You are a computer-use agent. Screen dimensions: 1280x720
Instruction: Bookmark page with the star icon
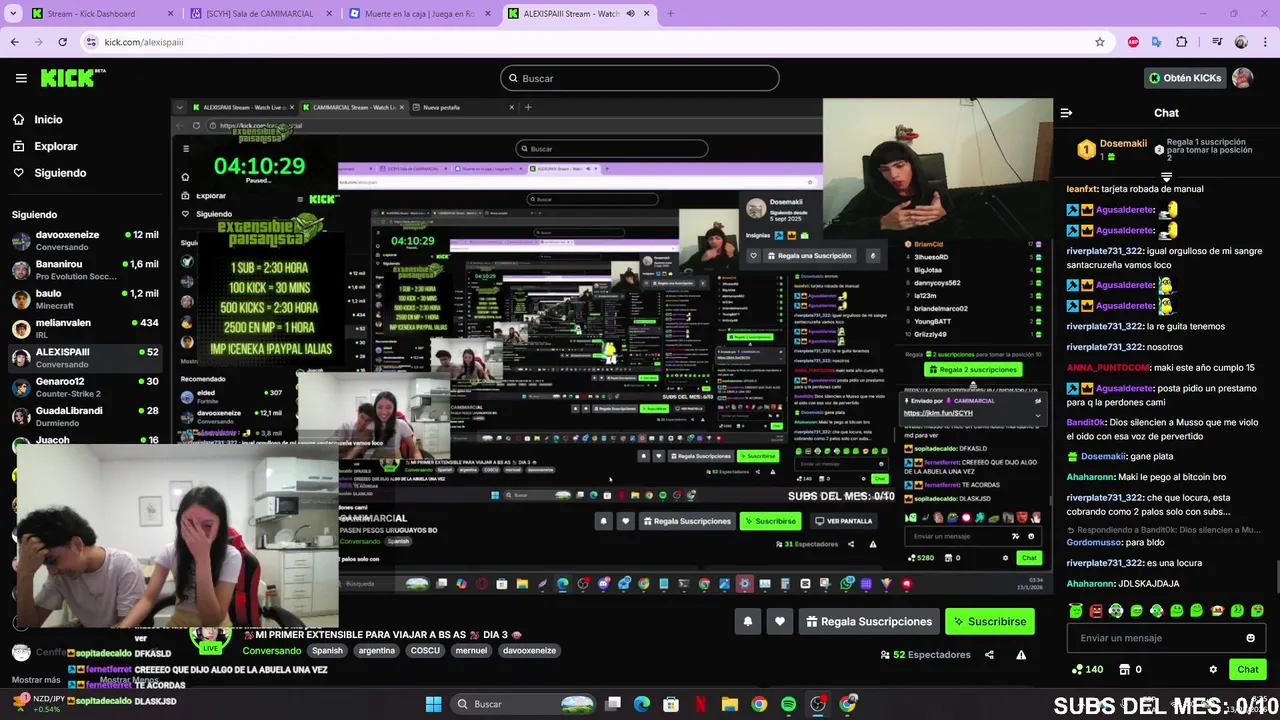(1100, 42)
